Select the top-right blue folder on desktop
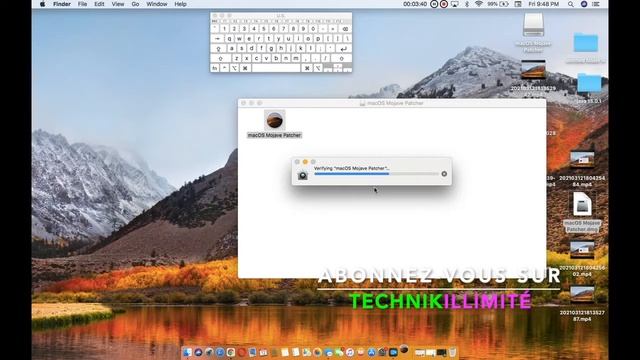The width and height of the screenshot is (640, 360). [586, 42]
